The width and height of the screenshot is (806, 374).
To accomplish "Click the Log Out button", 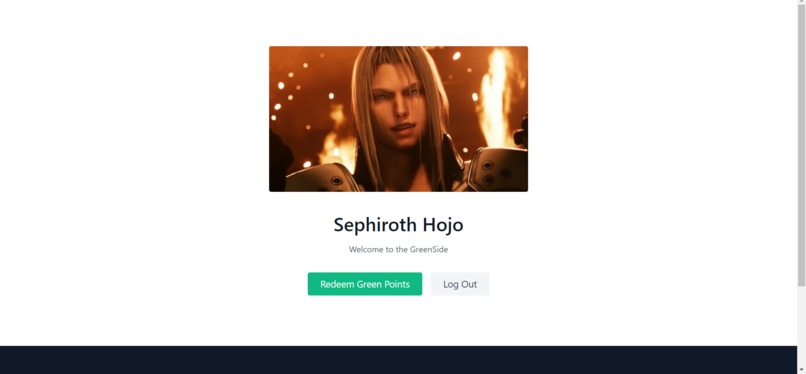I will coord(460,284).
